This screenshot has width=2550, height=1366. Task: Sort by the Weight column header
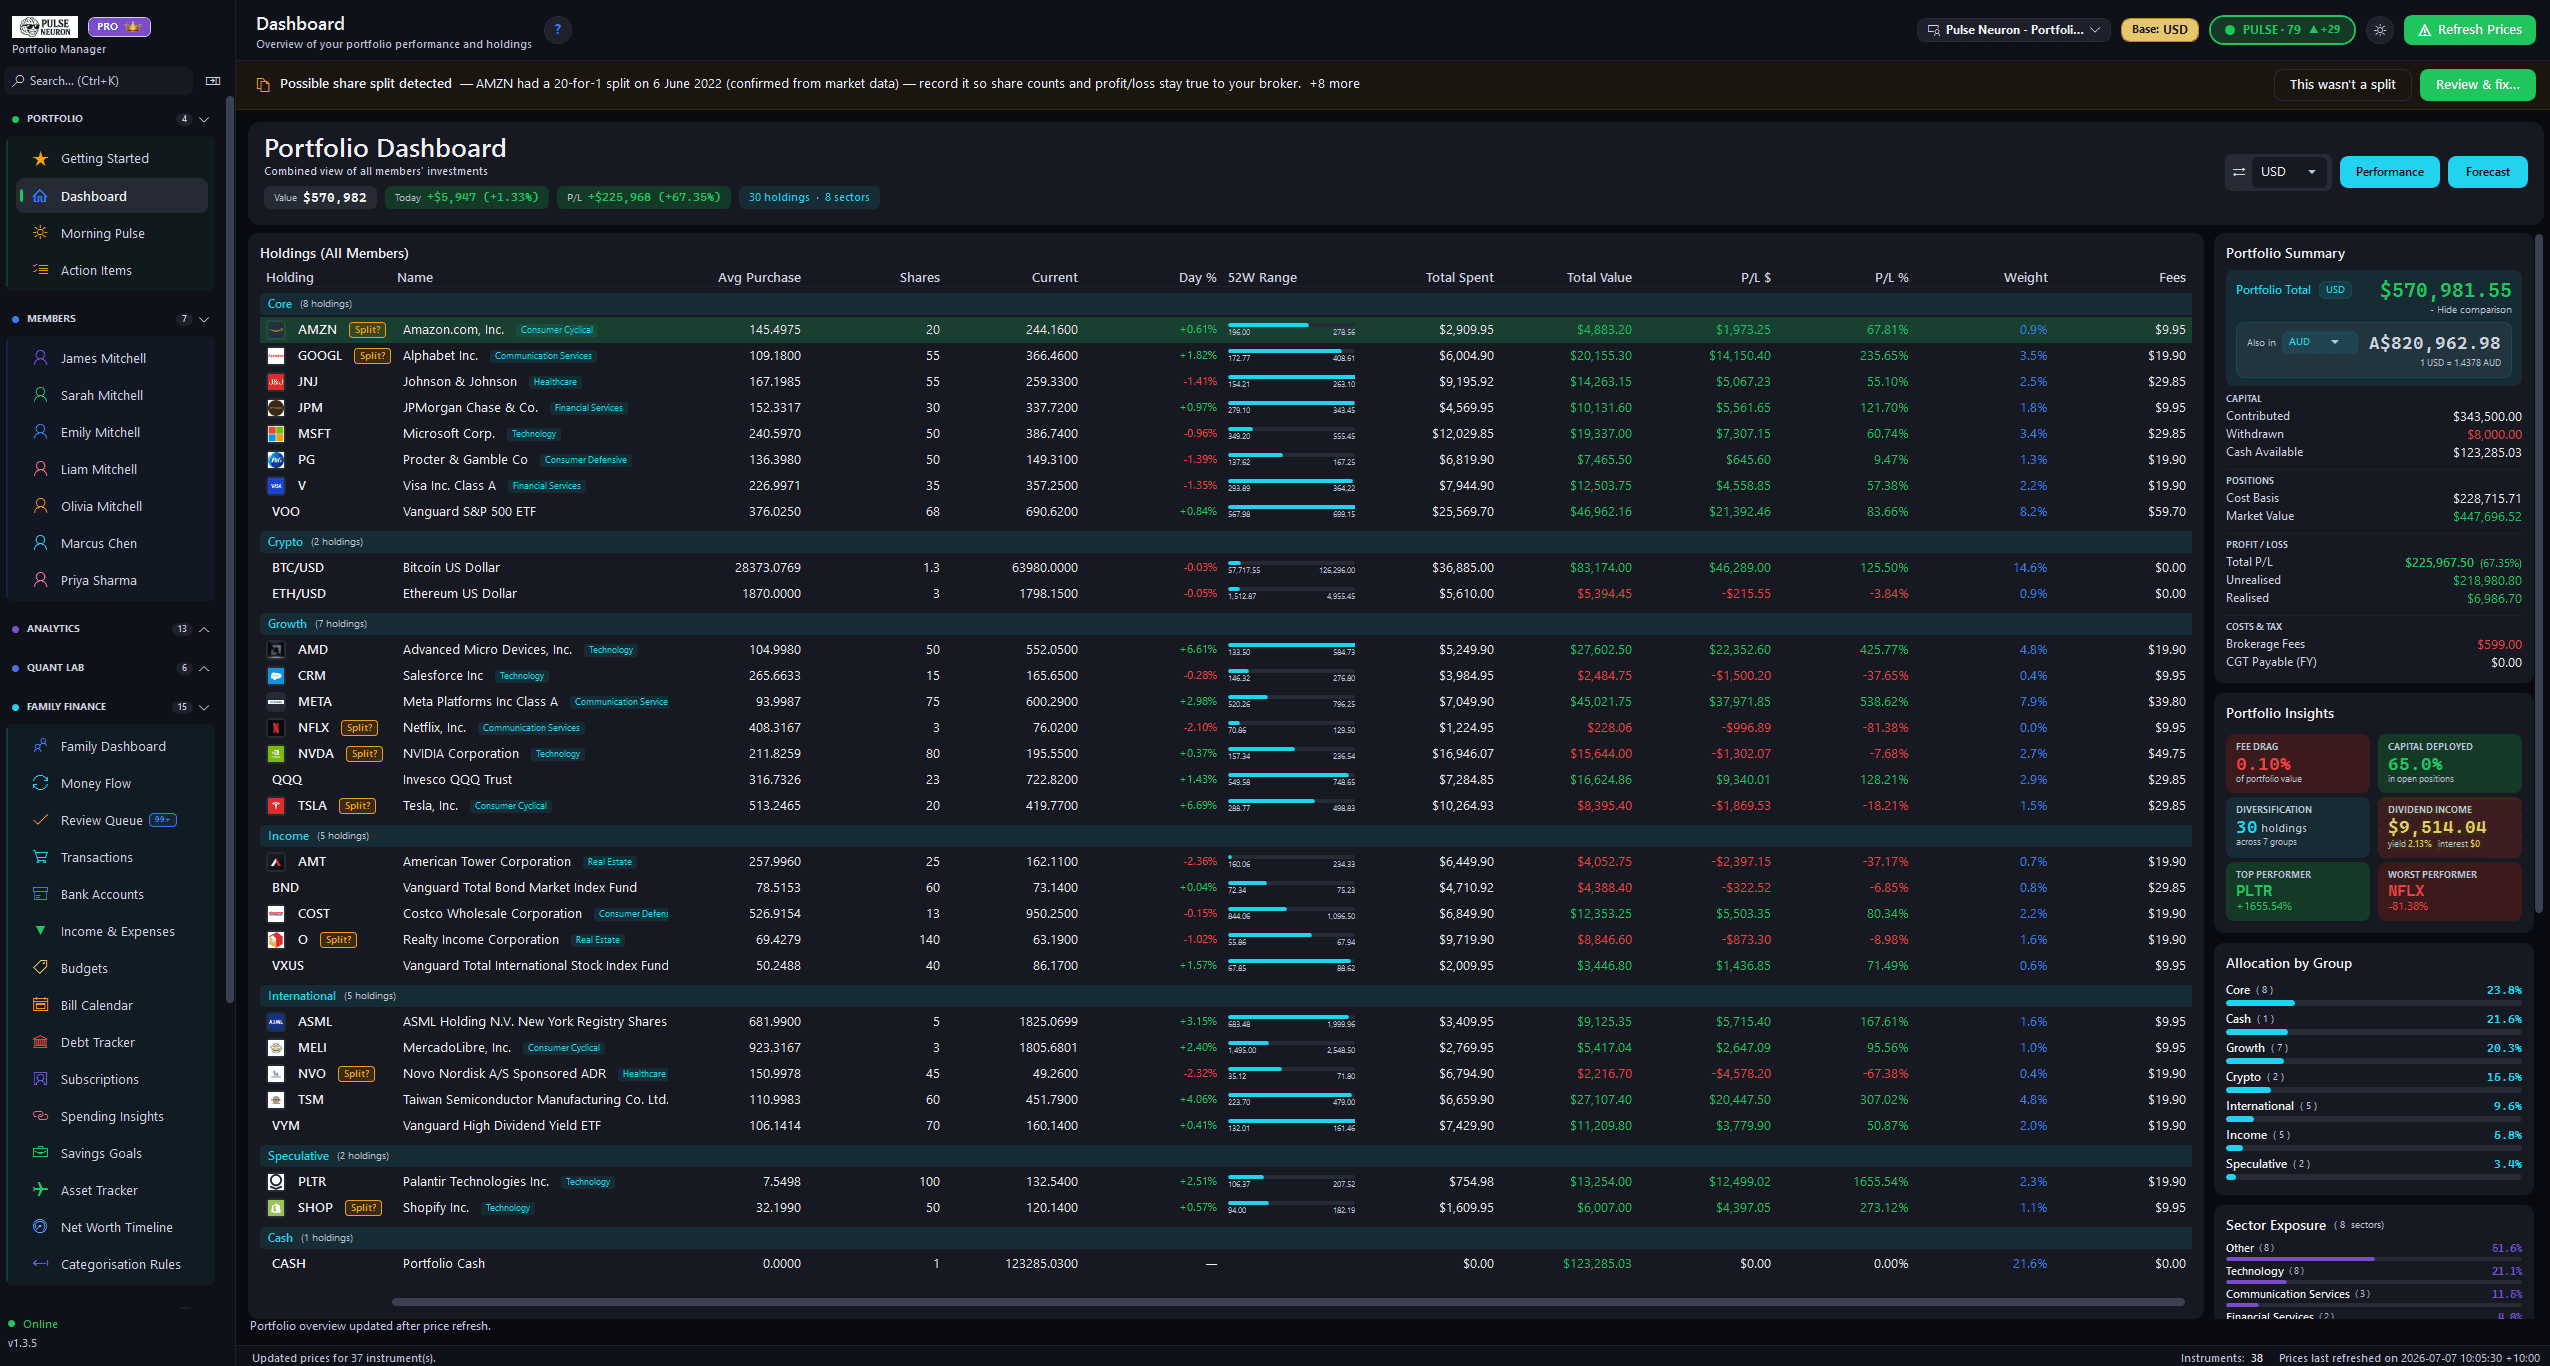coord(2025,278)
